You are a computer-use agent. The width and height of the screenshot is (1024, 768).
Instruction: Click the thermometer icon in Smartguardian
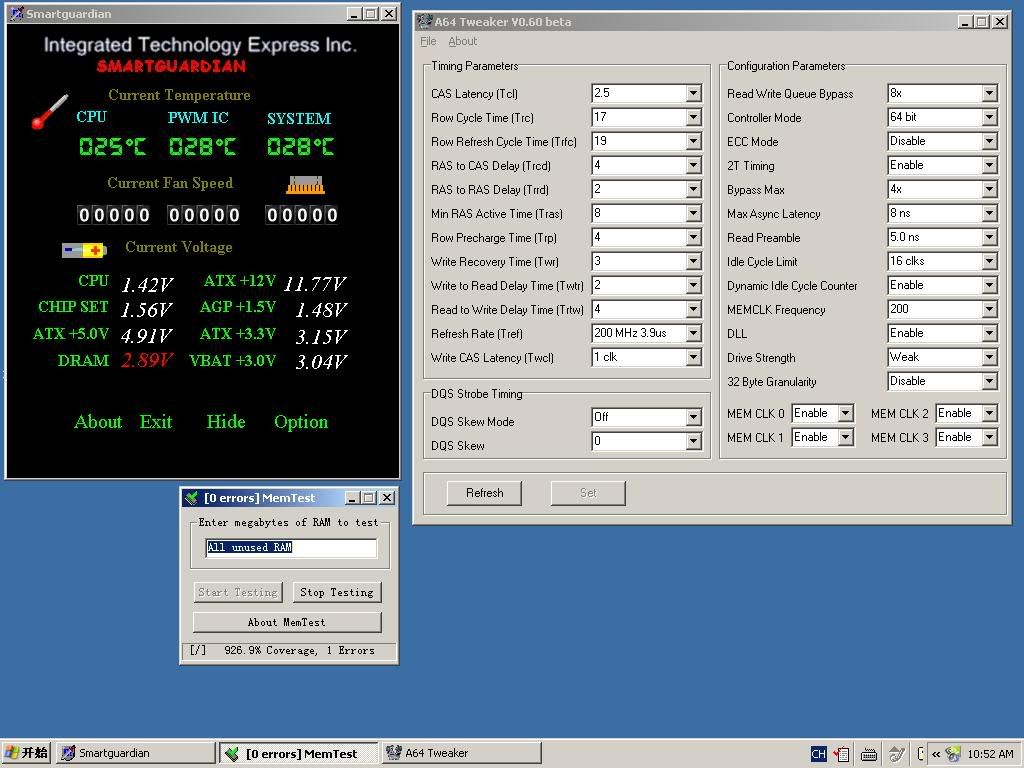pos(49,111)
